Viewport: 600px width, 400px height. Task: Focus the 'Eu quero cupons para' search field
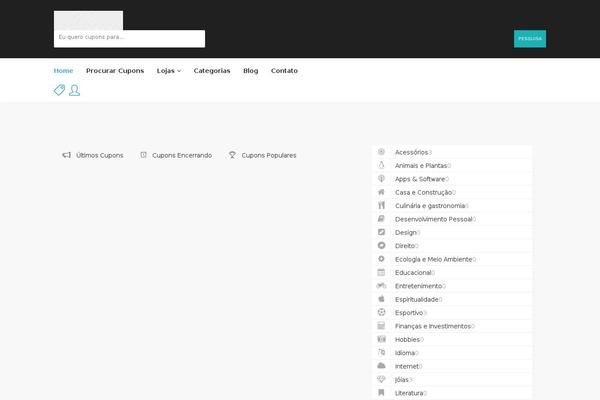tap(129, 39)
